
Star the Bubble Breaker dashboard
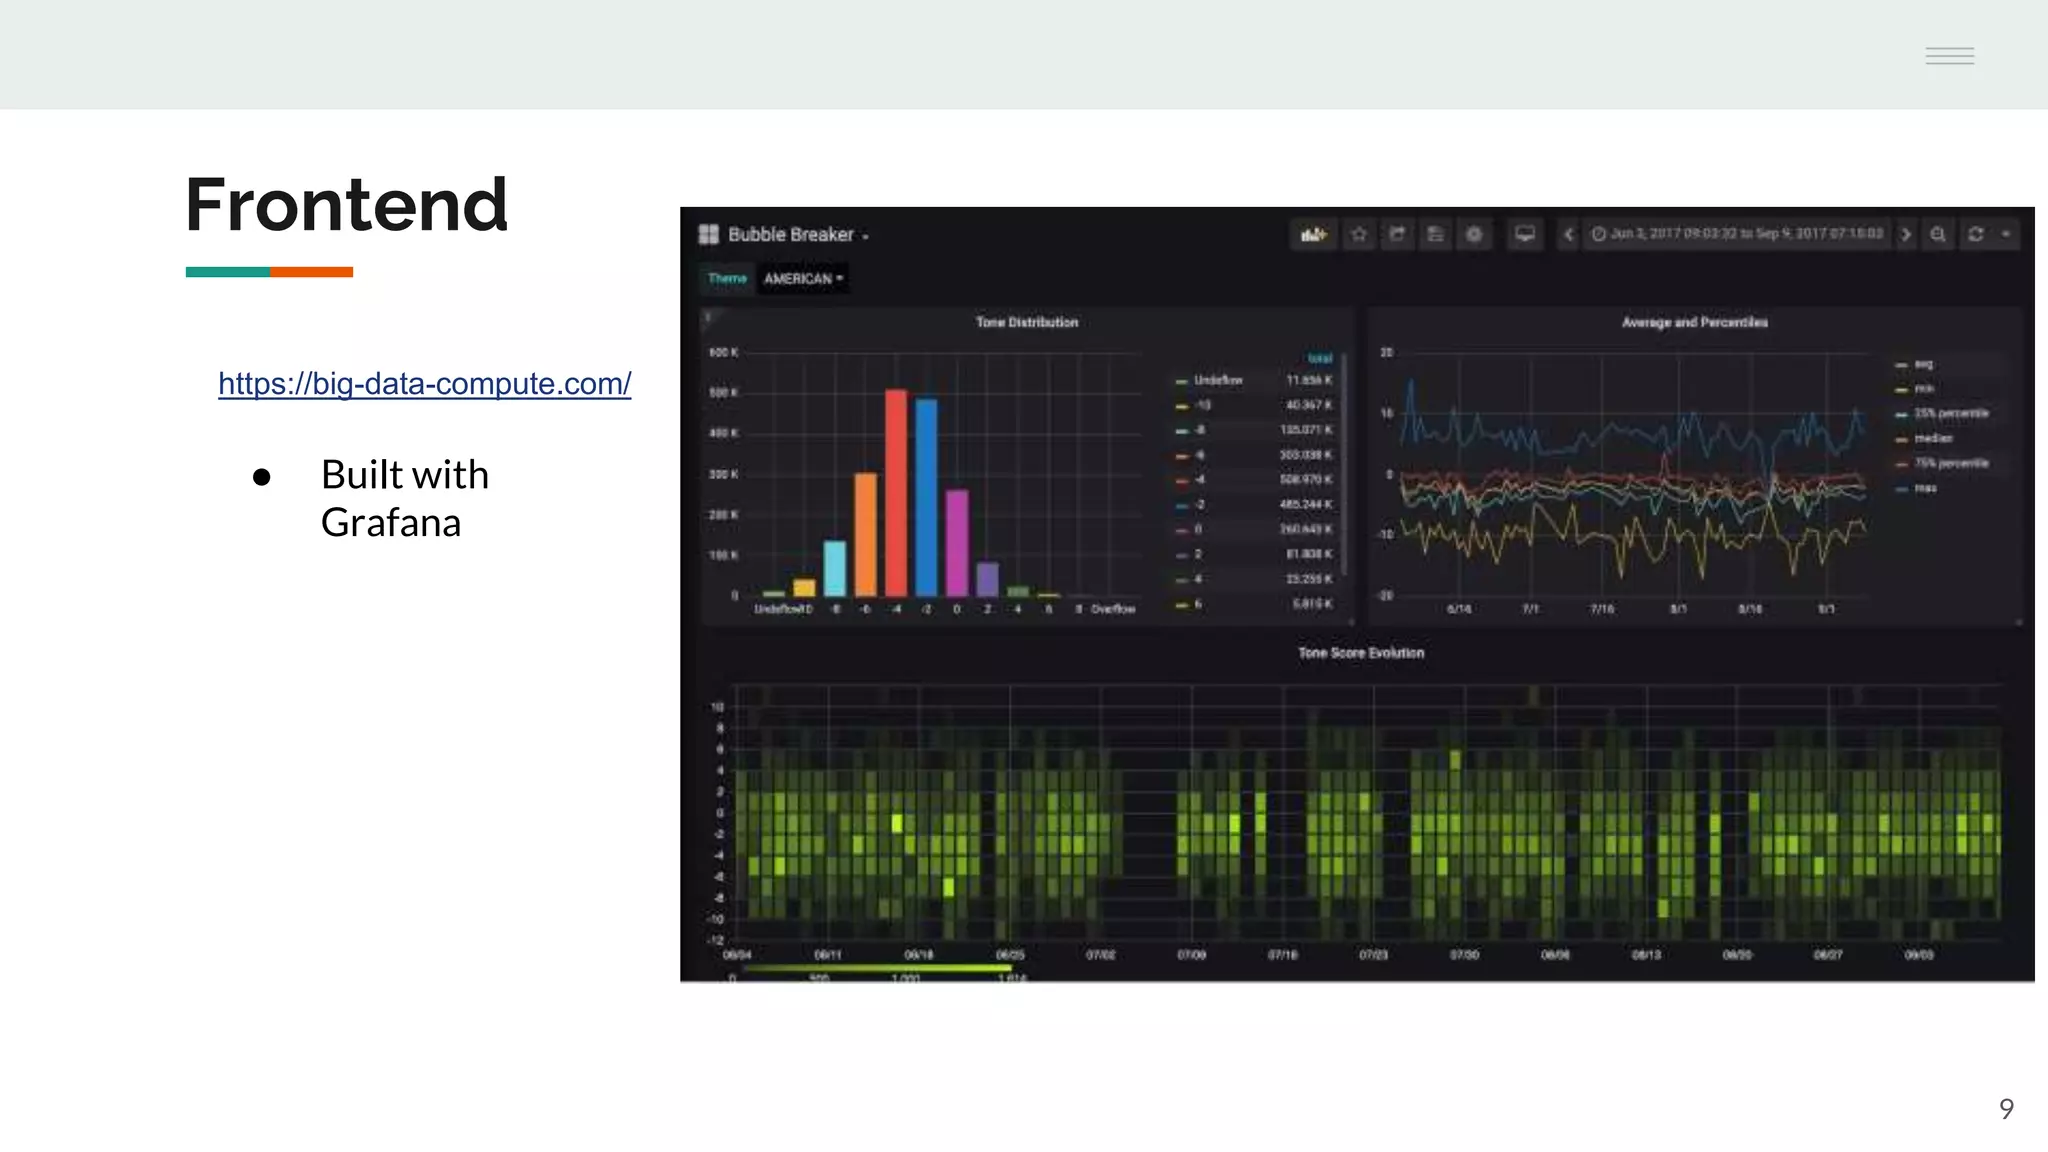coord(1358,234)
